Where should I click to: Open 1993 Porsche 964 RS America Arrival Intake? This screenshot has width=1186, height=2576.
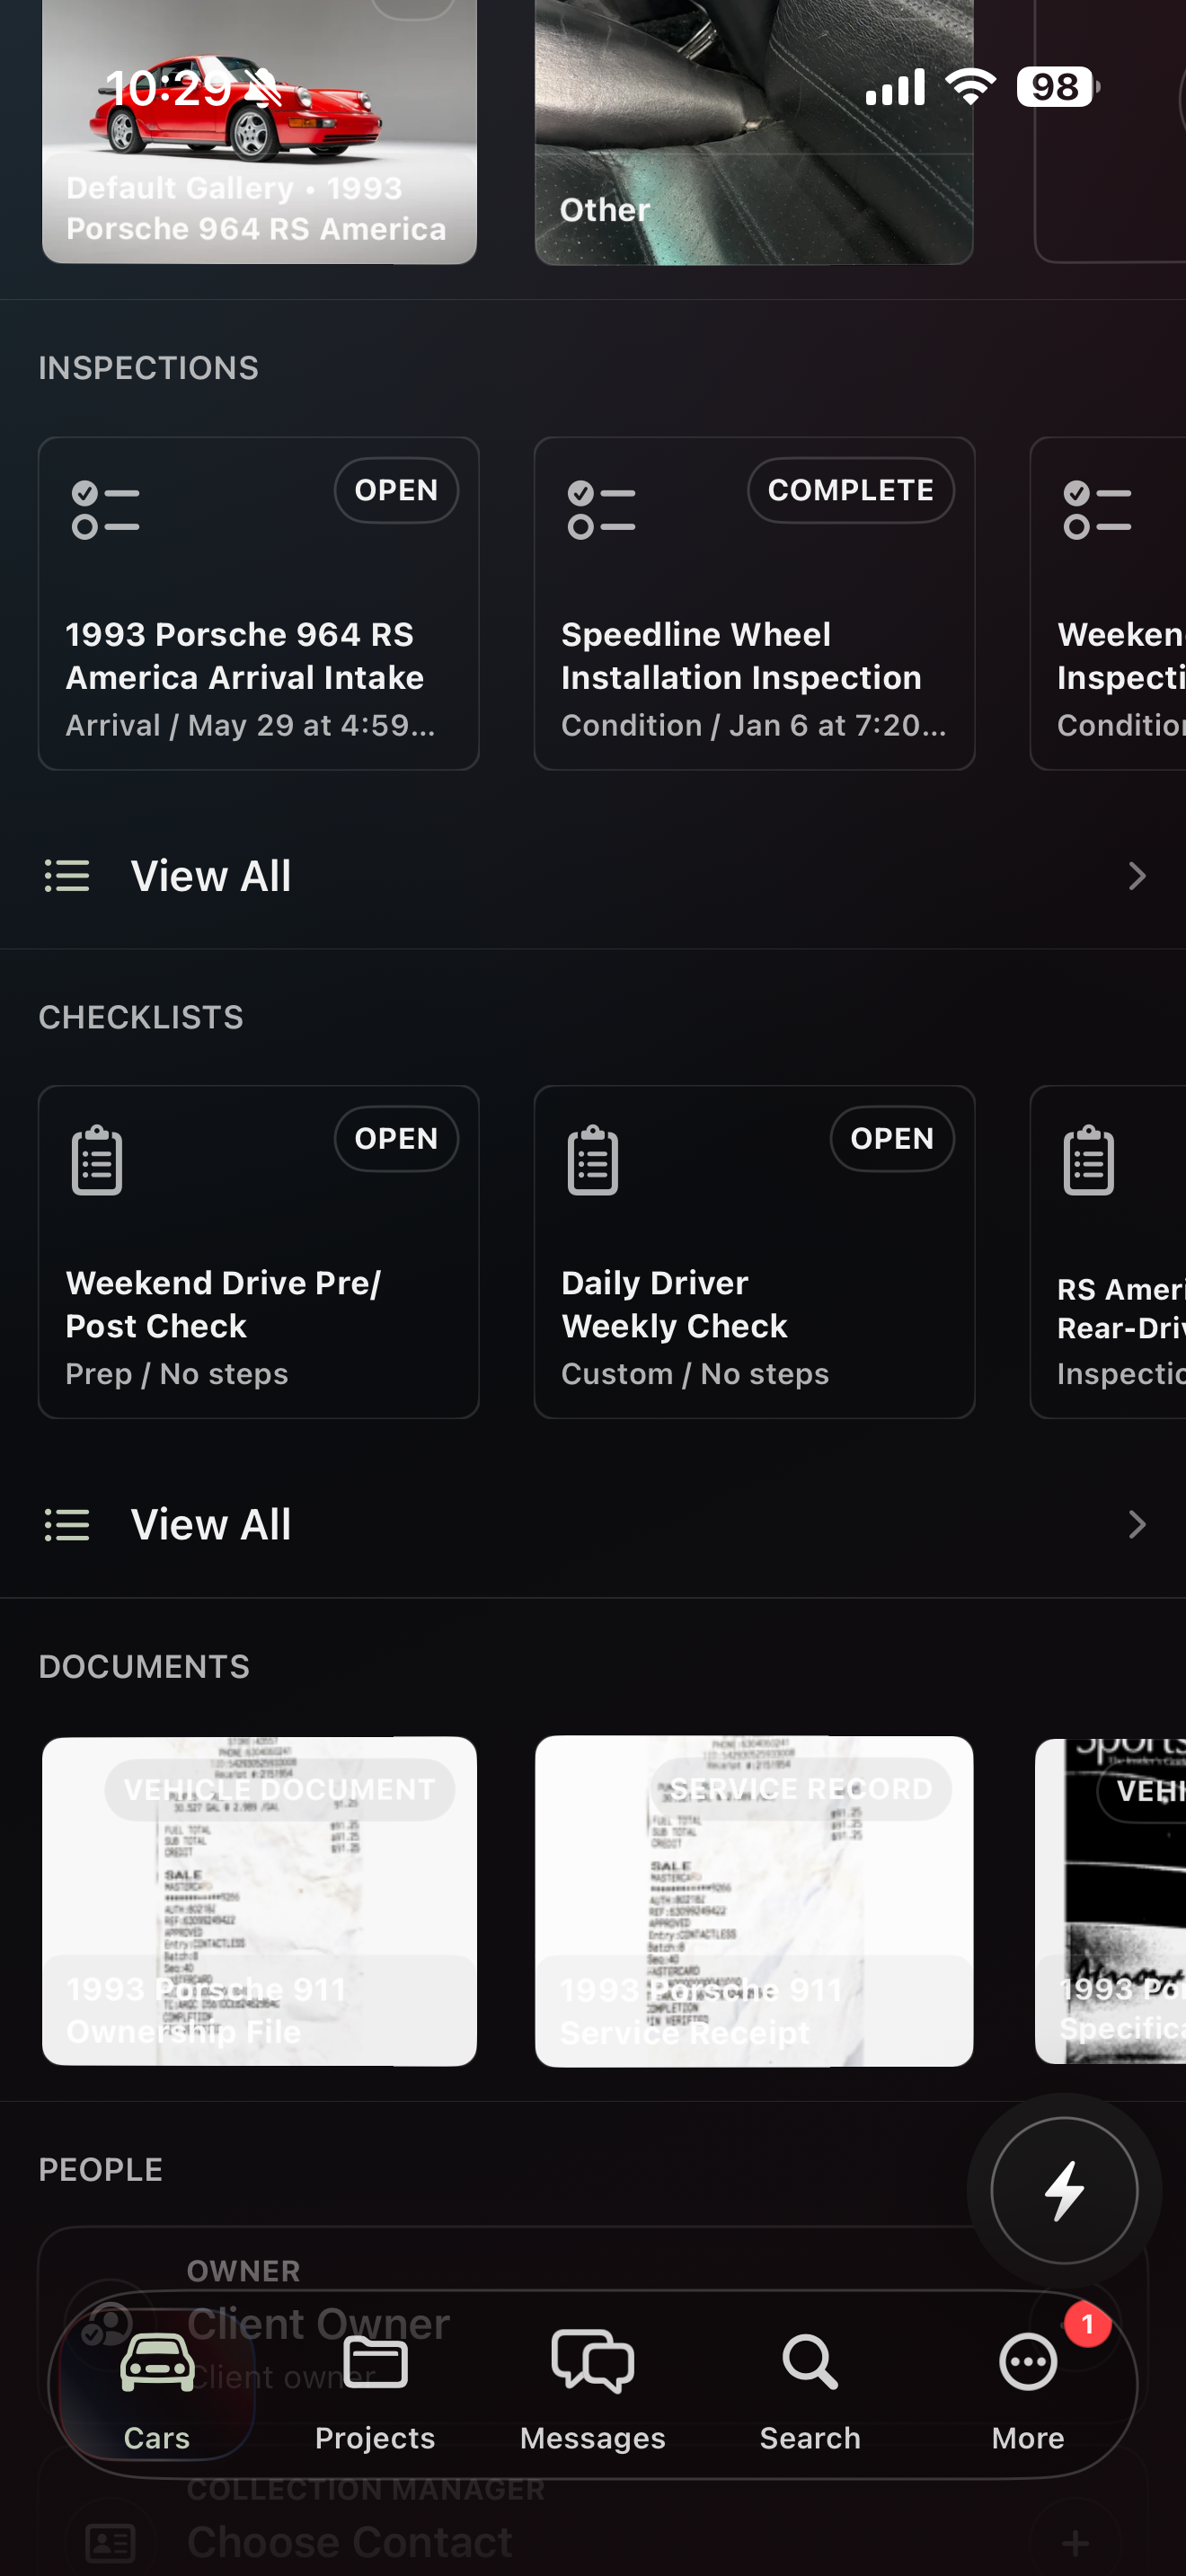259,603
